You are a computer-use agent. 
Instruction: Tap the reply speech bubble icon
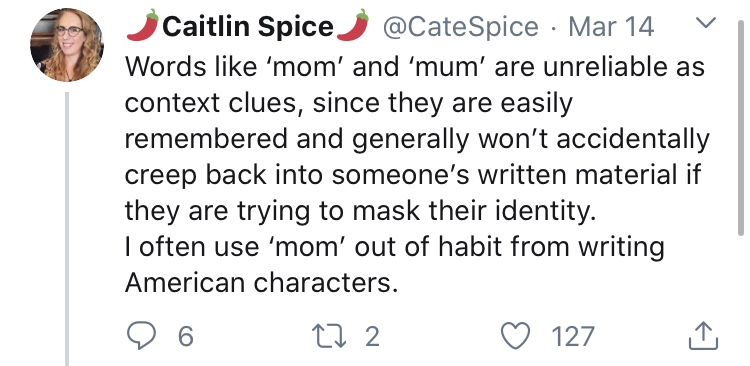pos(142,336)
